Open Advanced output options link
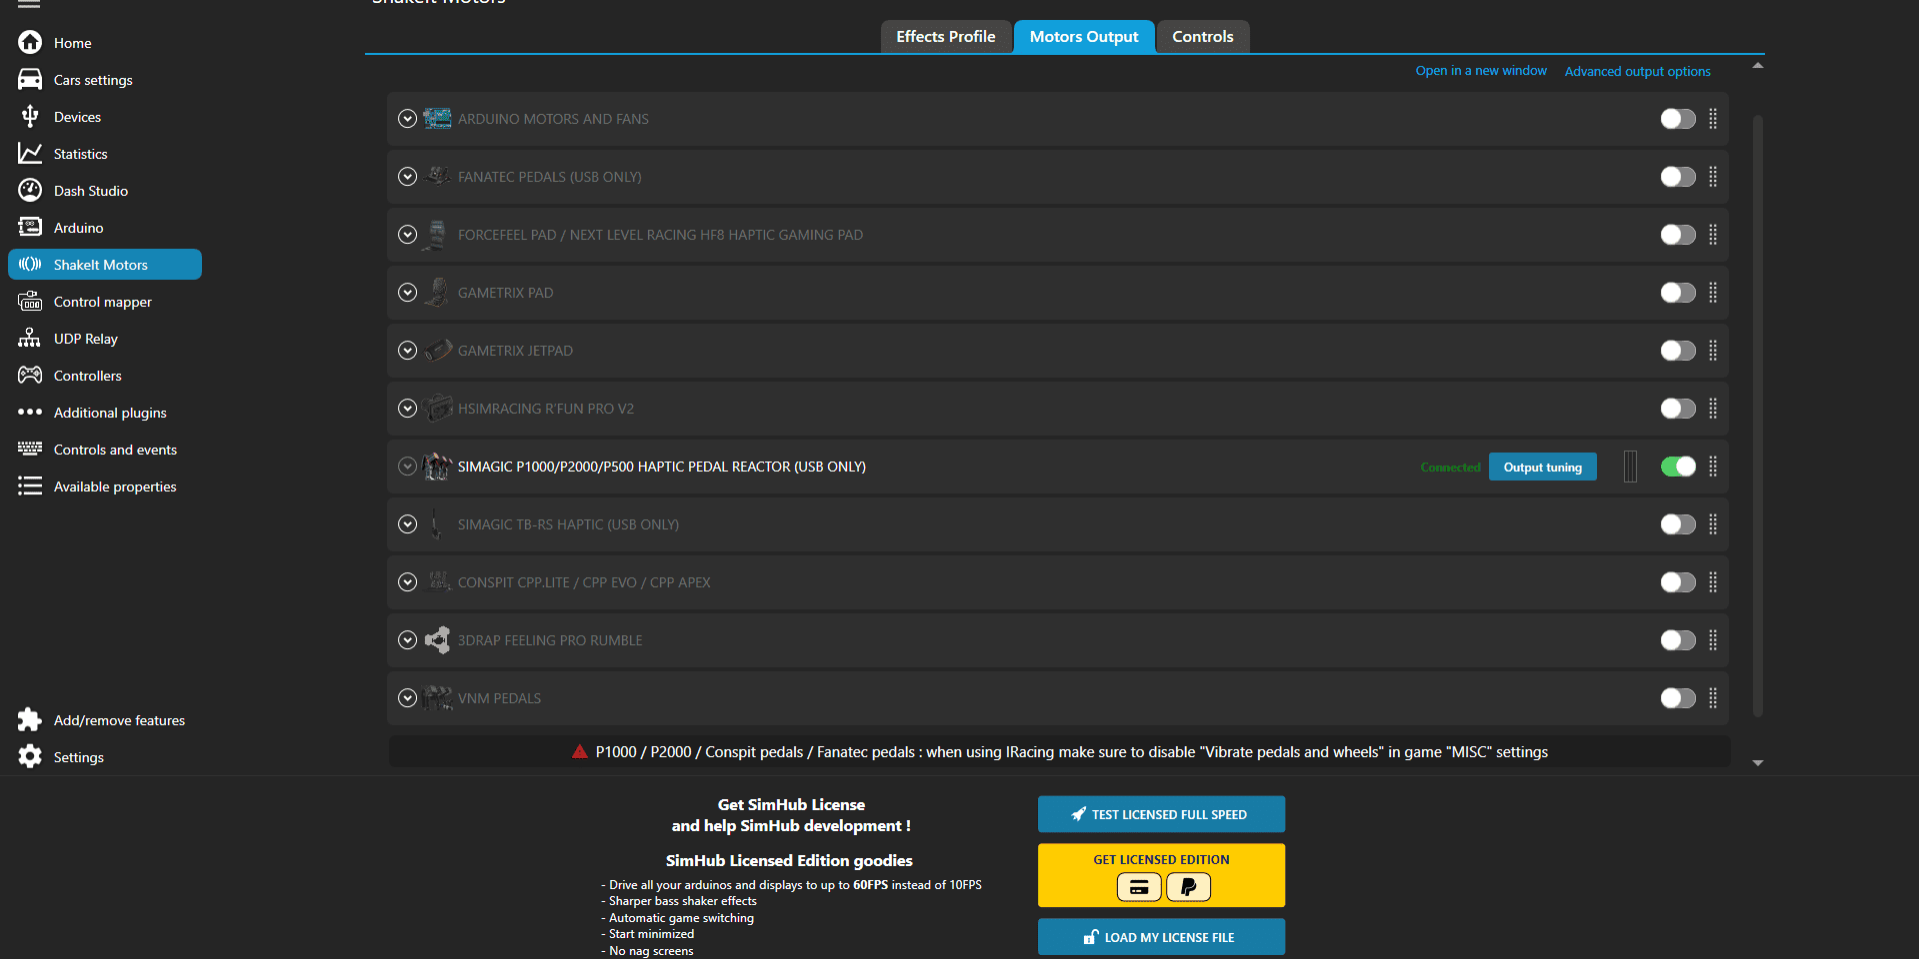Screen dimensions: 1919x959 [x=1637, y=71]
